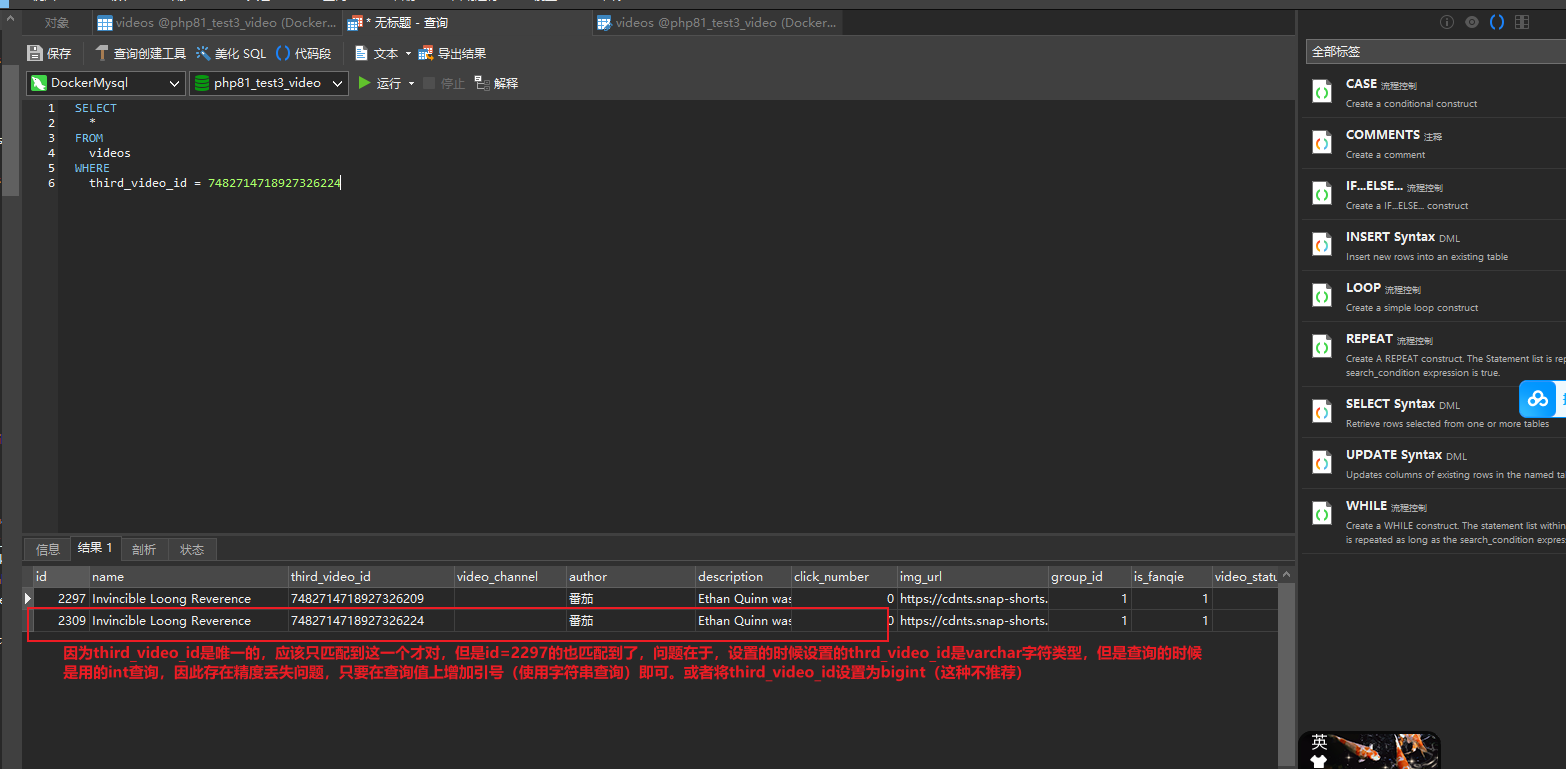
Task: Switch to videos tab with table-design pencil icon
Action: 716,22
